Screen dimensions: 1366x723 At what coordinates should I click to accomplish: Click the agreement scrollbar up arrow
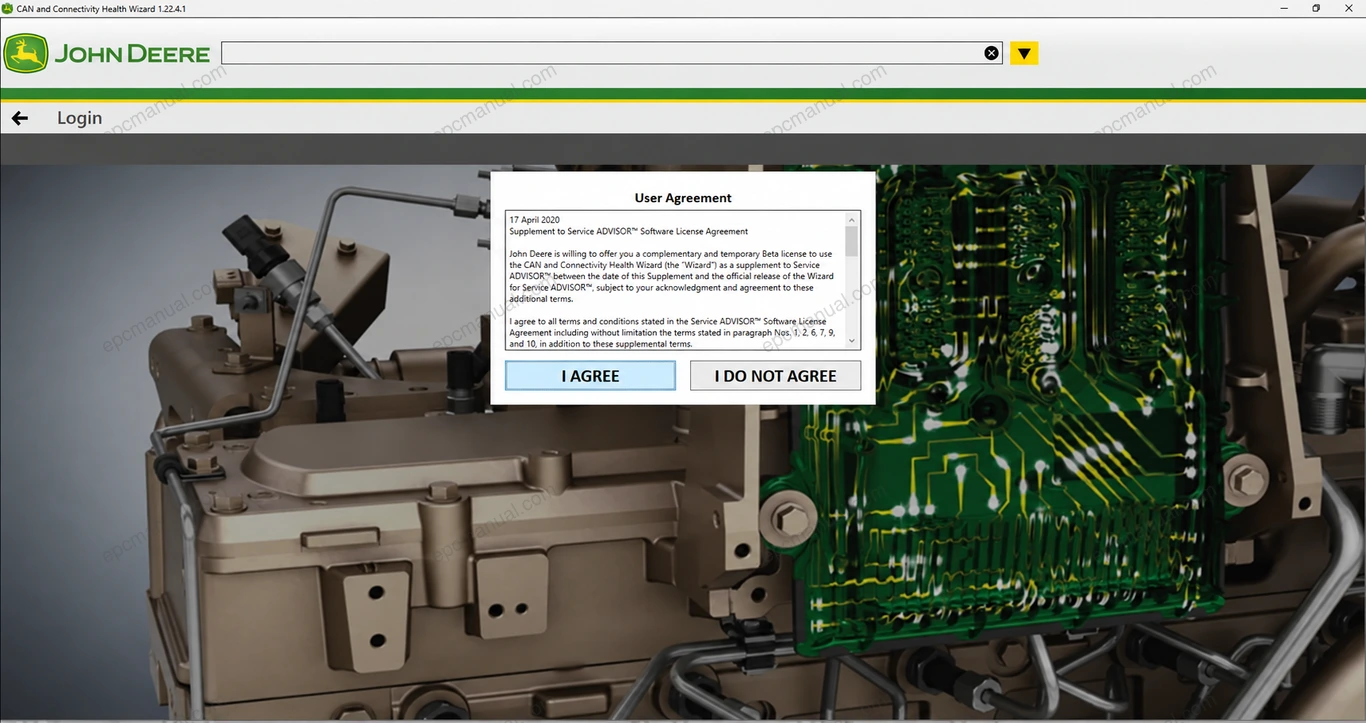tap(852, 218)
